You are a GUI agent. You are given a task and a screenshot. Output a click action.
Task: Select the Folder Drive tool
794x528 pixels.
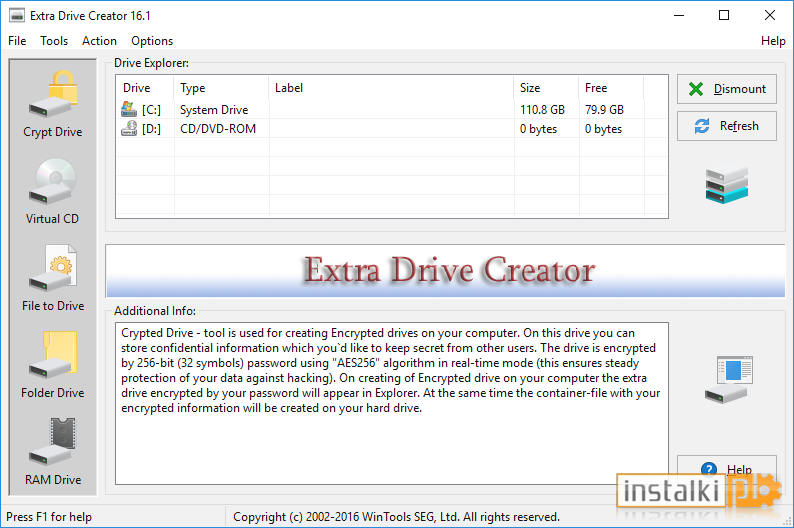(x=53, y=365)
